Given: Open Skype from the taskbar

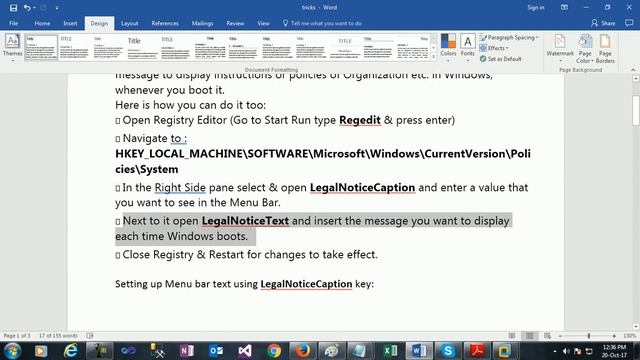Looking at the screenshot, I should [x=448, y=351].
